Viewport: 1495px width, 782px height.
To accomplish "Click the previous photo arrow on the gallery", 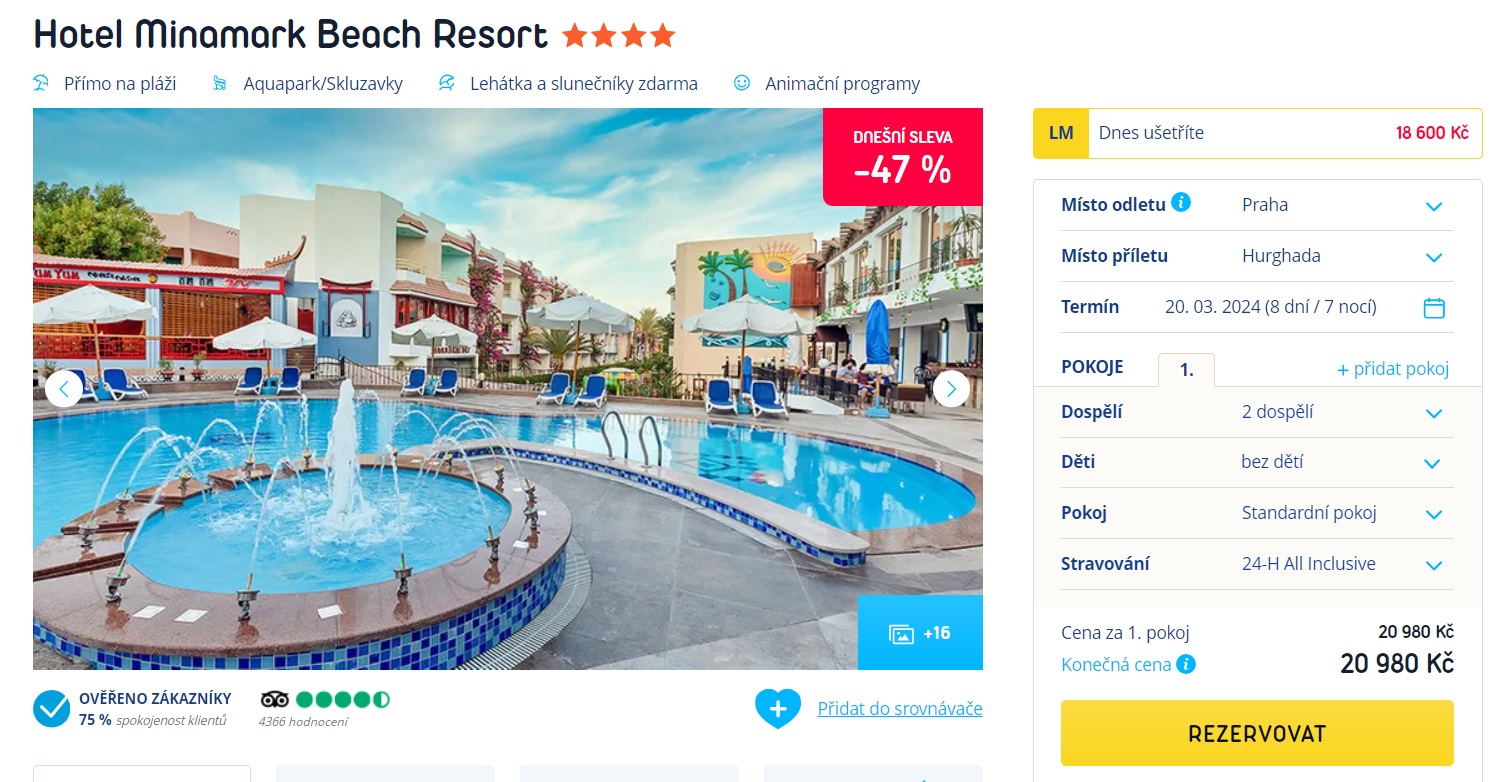I will tap(64, 388).
